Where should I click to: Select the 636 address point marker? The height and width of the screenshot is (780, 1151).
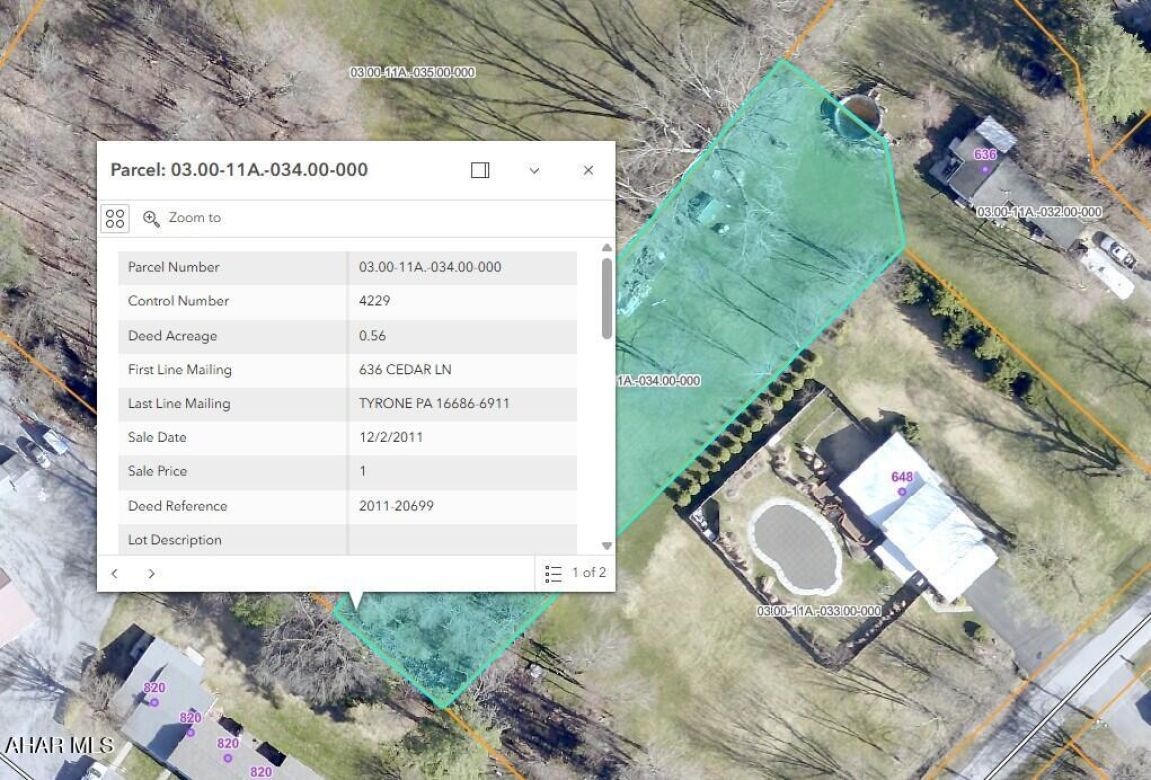(x=985, y=168)
